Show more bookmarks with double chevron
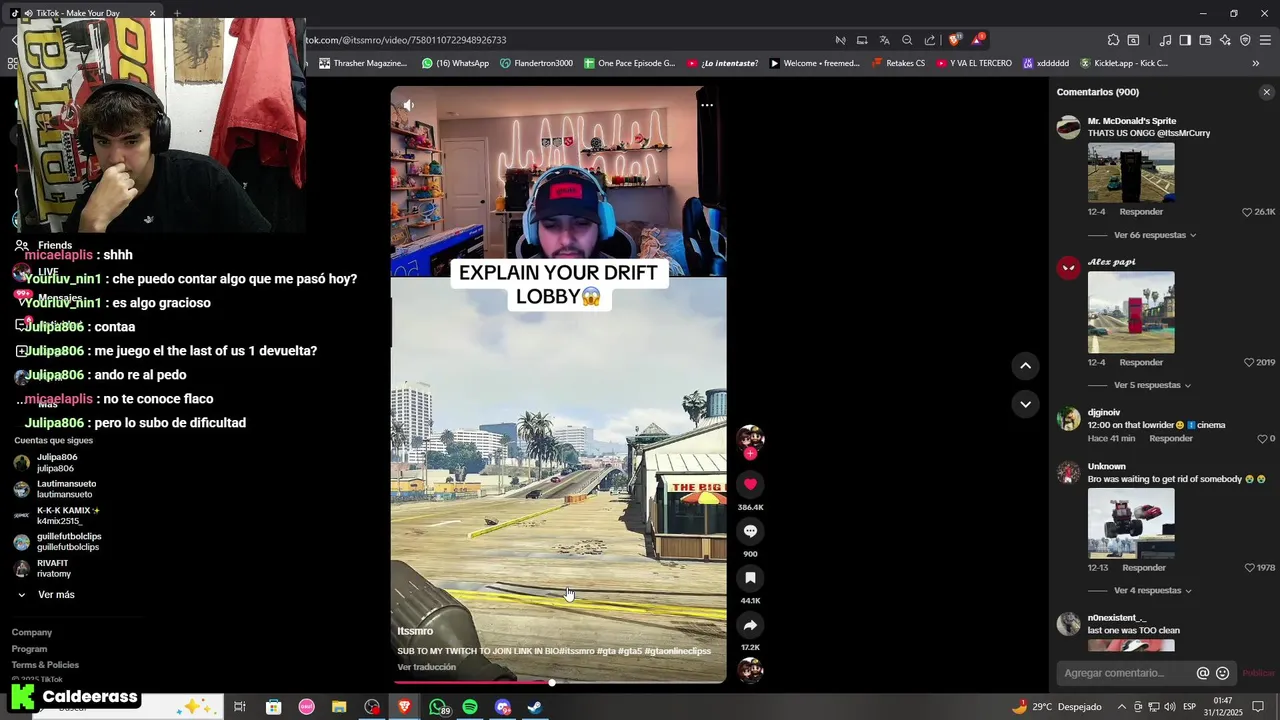This screenshot has height=720, width=1280. 1256,63
